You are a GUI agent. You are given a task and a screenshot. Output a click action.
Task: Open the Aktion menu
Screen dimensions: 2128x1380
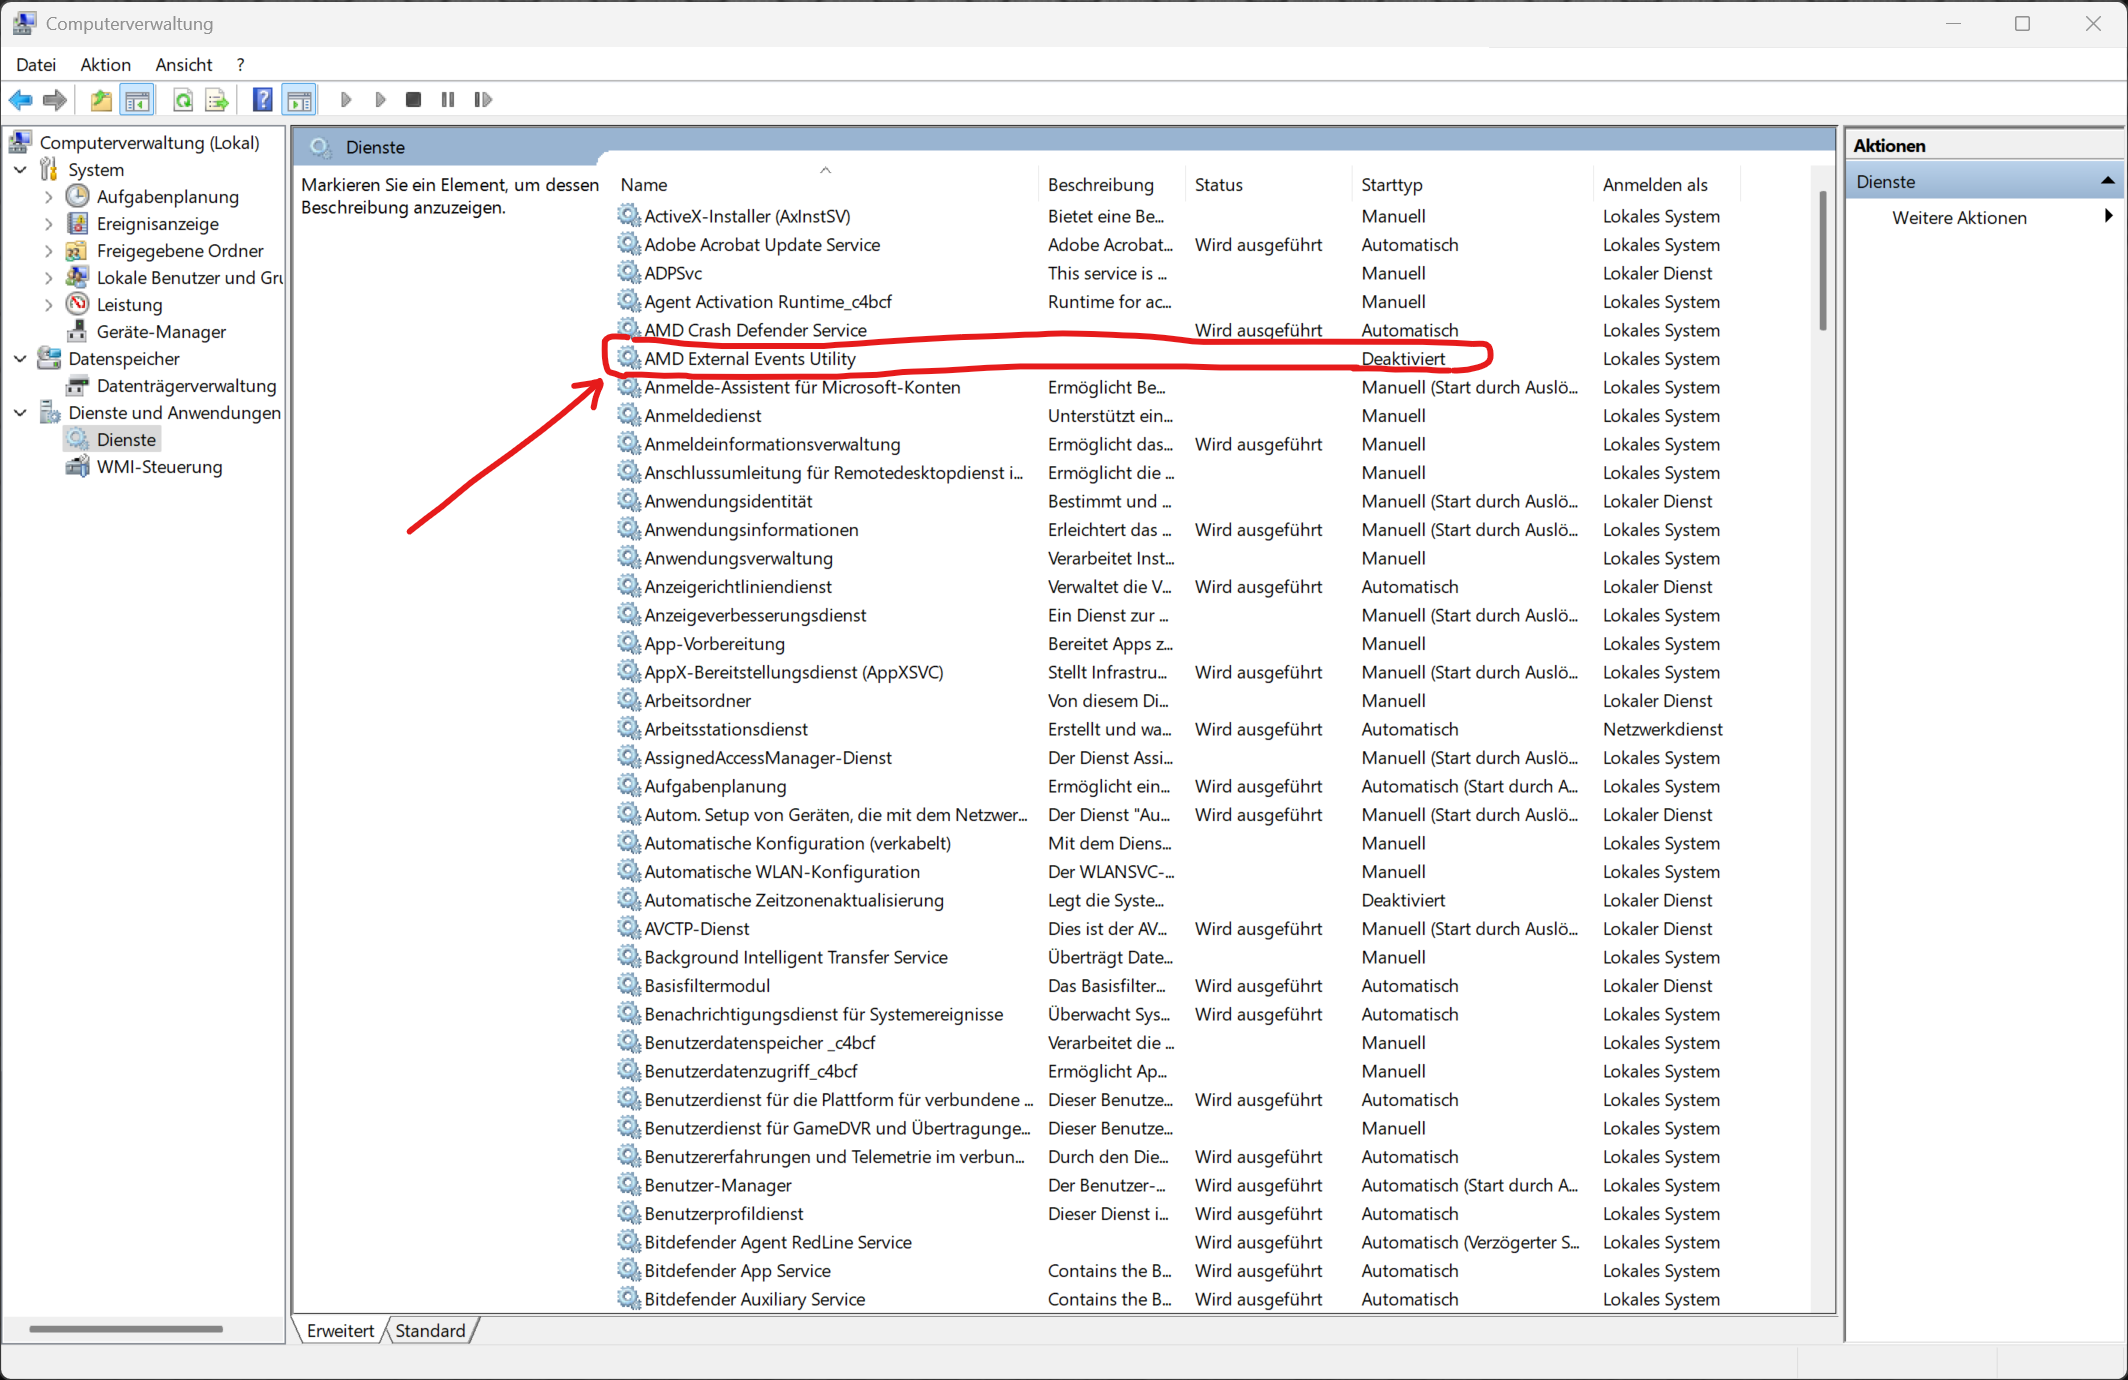(x=105, y=65)
